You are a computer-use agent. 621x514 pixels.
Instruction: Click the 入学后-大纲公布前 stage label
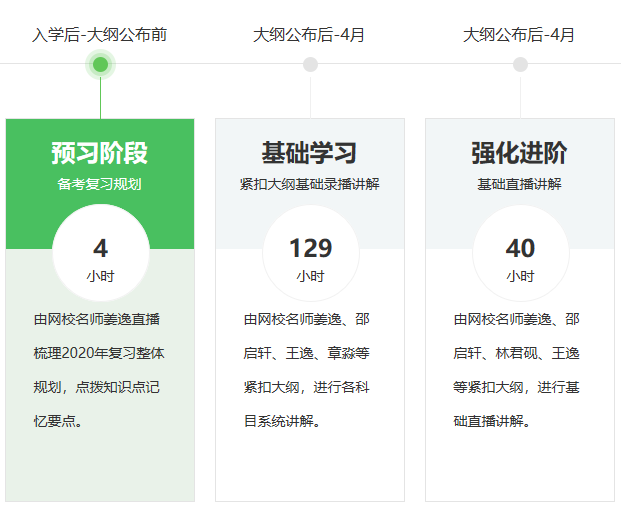pyautogui.click(x=100, y=35)
